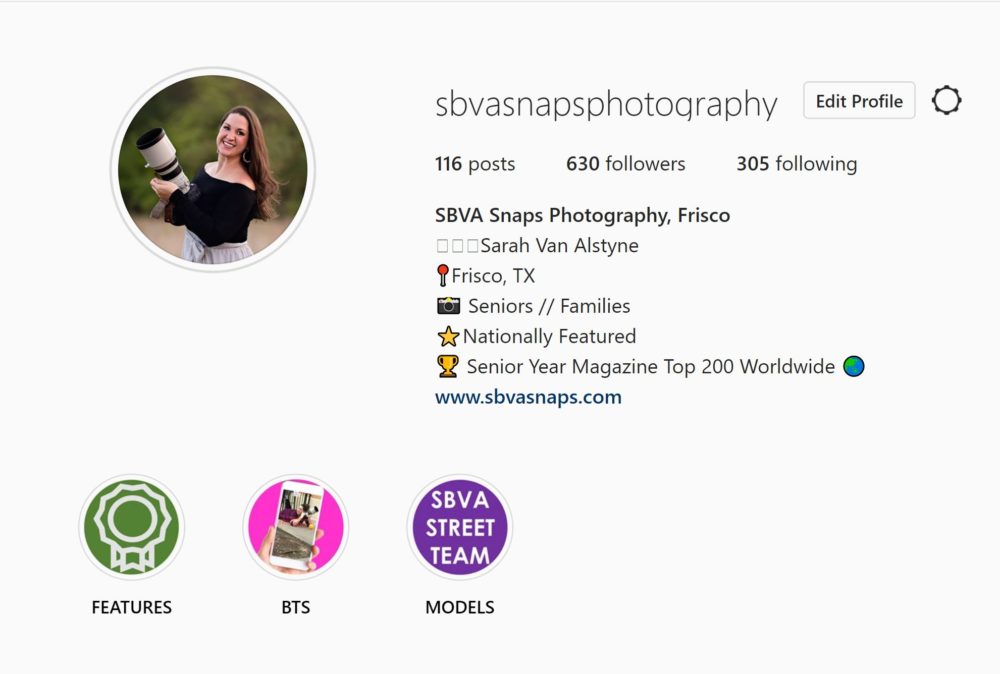Click the FEATURES highlight label
The image size is (1000, 674).
[132, 607]
